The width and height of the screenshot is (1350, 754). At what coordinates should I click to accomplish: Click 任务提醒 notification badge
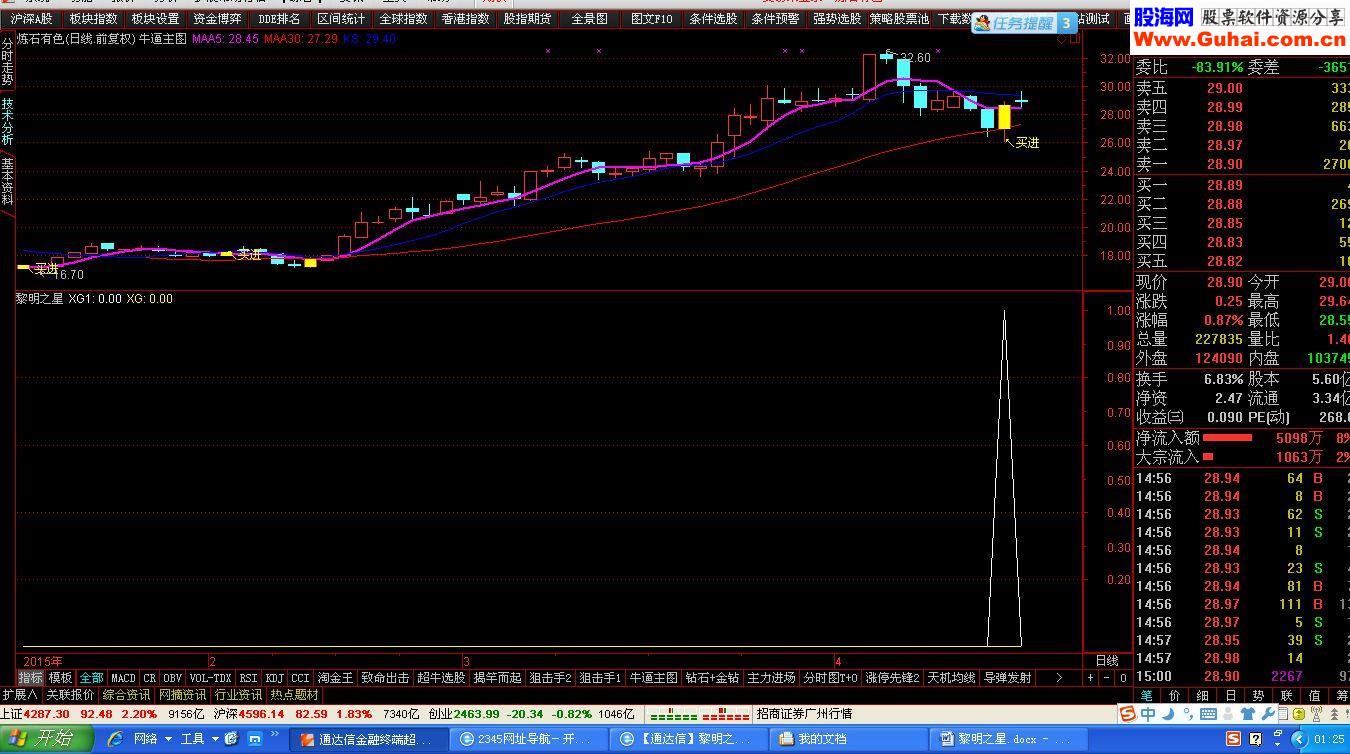click(1025, 23)
